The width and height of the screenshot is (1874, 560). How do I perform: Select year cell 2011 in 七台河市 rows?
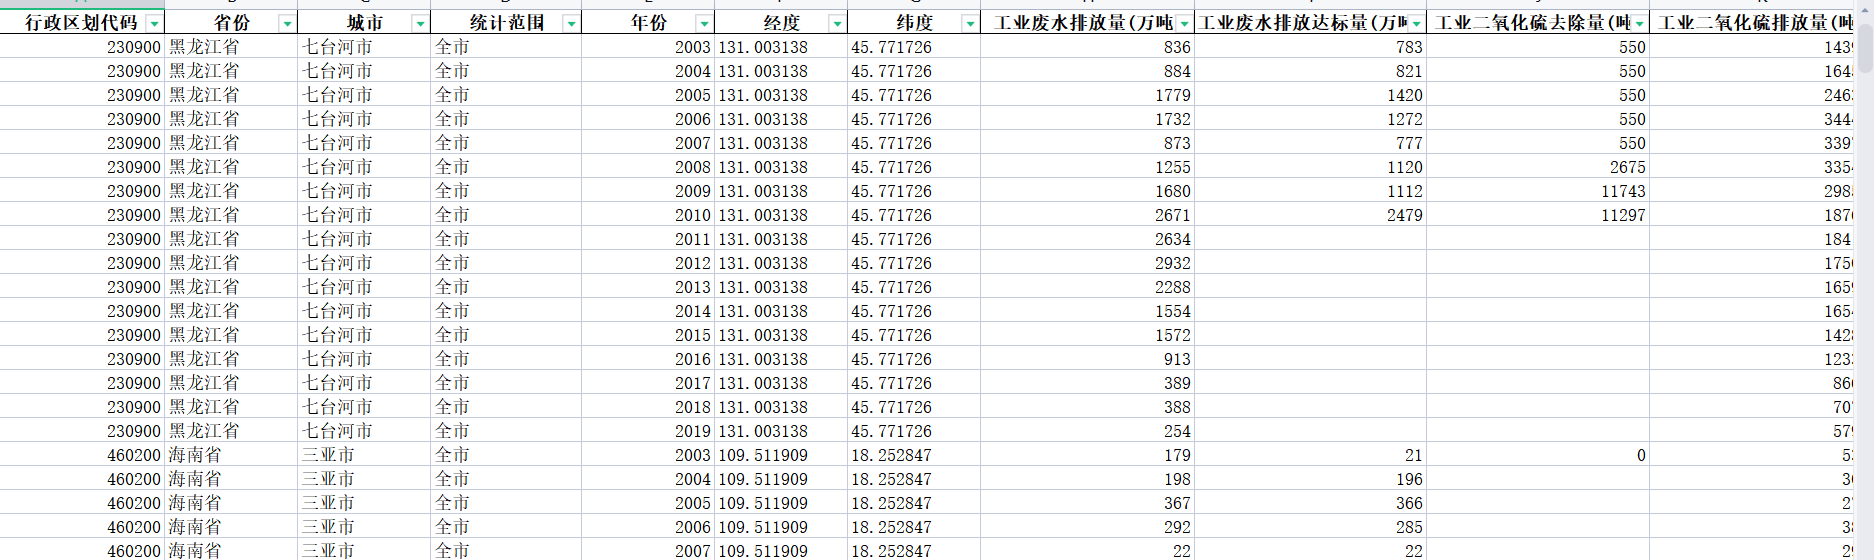648,239
